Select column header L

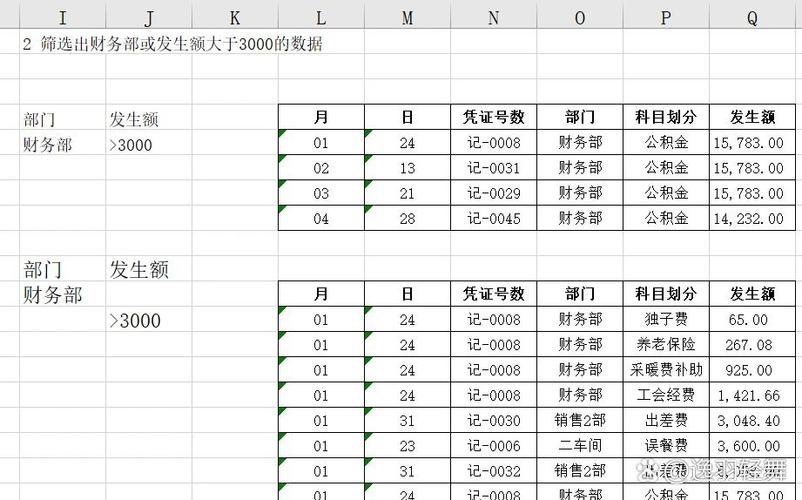(321, 18)
